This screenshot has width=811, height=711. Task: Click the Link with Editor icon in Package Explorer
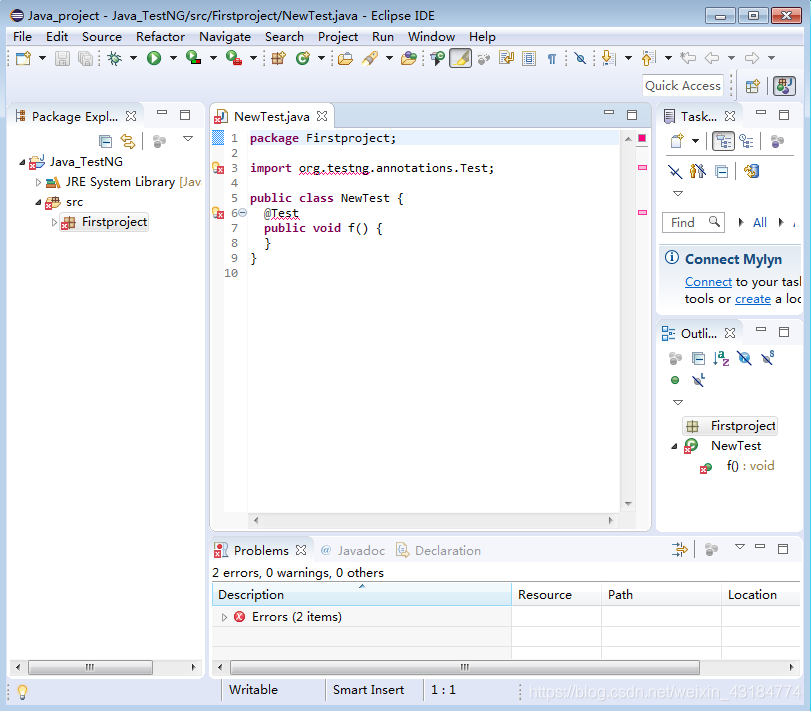point(128,141)
